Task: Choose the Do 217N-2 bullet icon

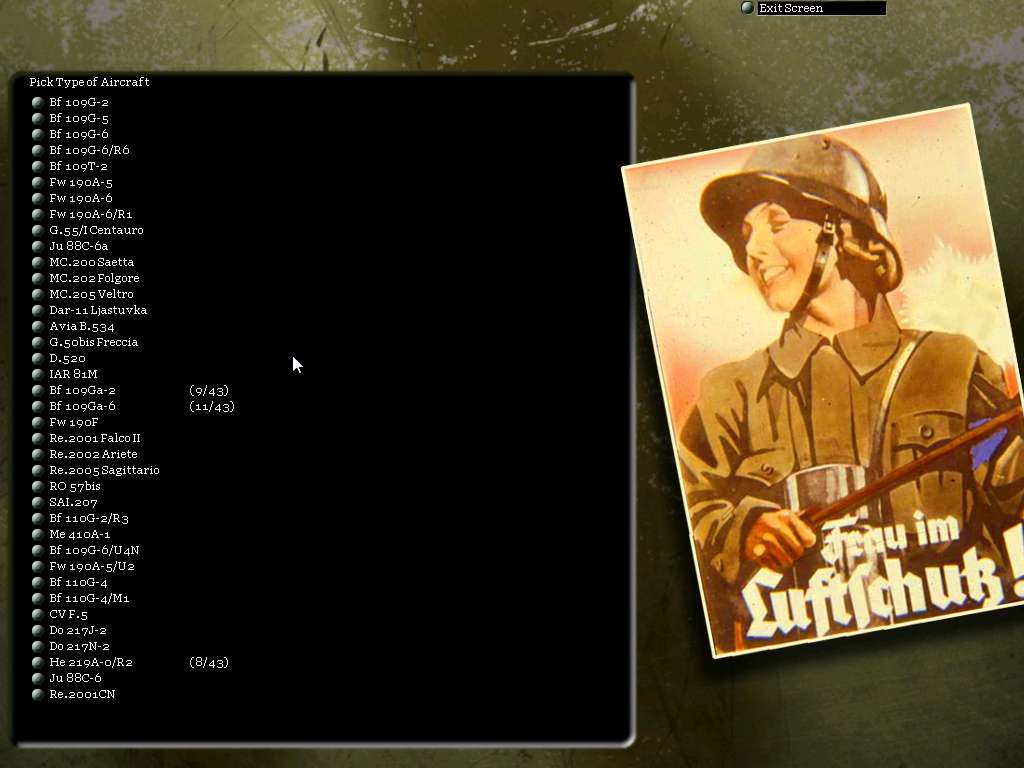Action: click(38, 646)
